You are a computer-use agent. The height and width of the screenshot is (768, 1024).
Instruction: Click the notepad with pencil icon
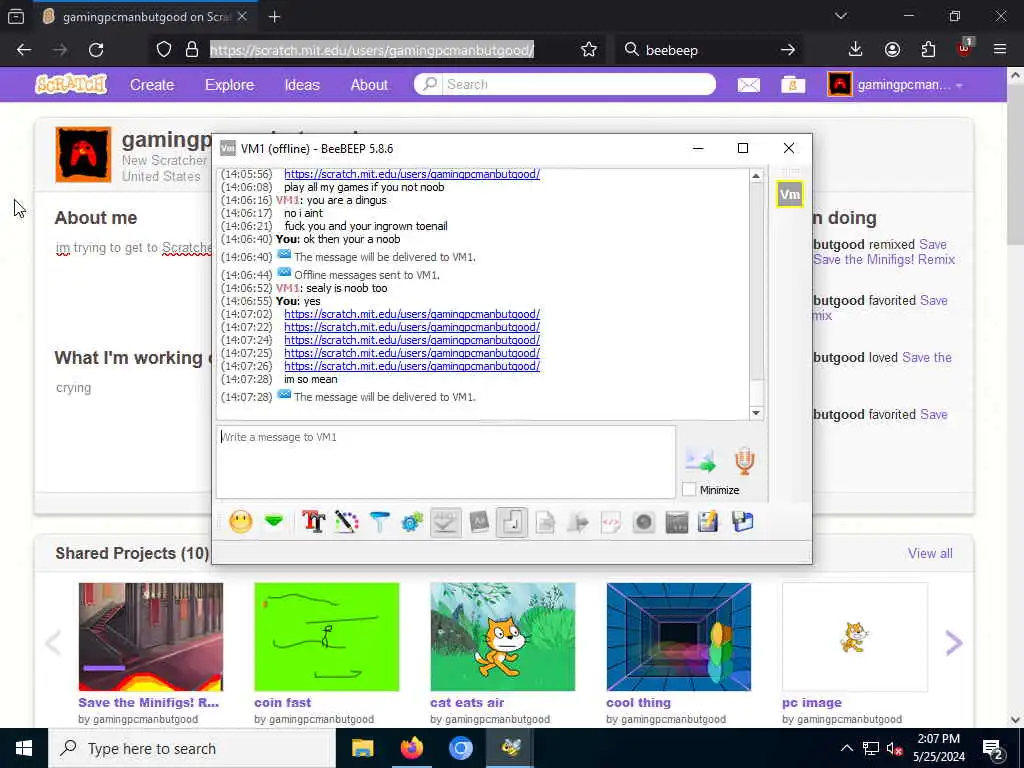(x=709, y=522)
